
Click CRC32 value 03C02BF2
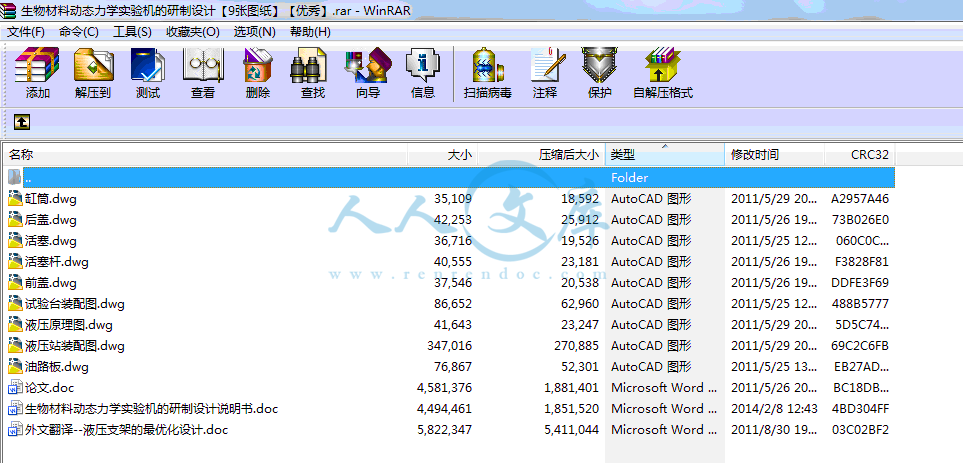point(860,430)
